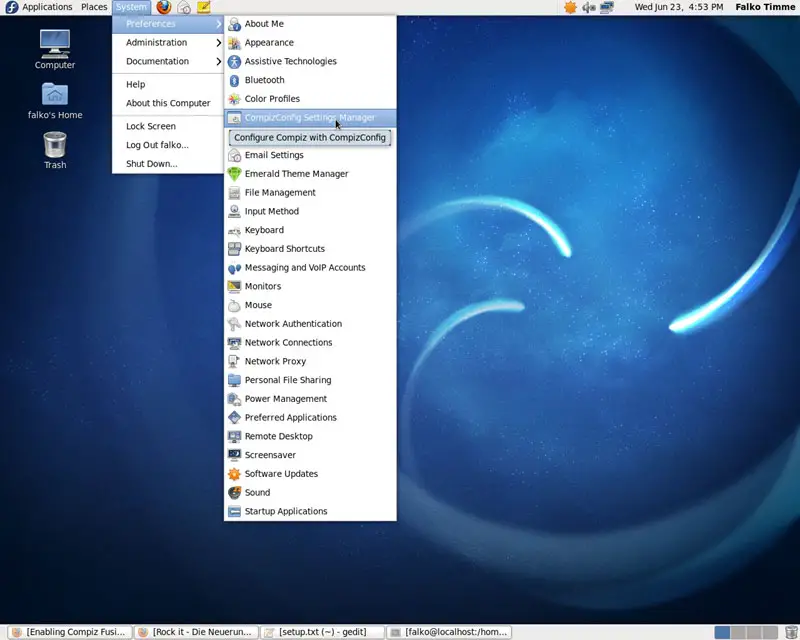Open Network Authentication
The height and width of the screenshot is (640, 800).
tap(310, 324)
